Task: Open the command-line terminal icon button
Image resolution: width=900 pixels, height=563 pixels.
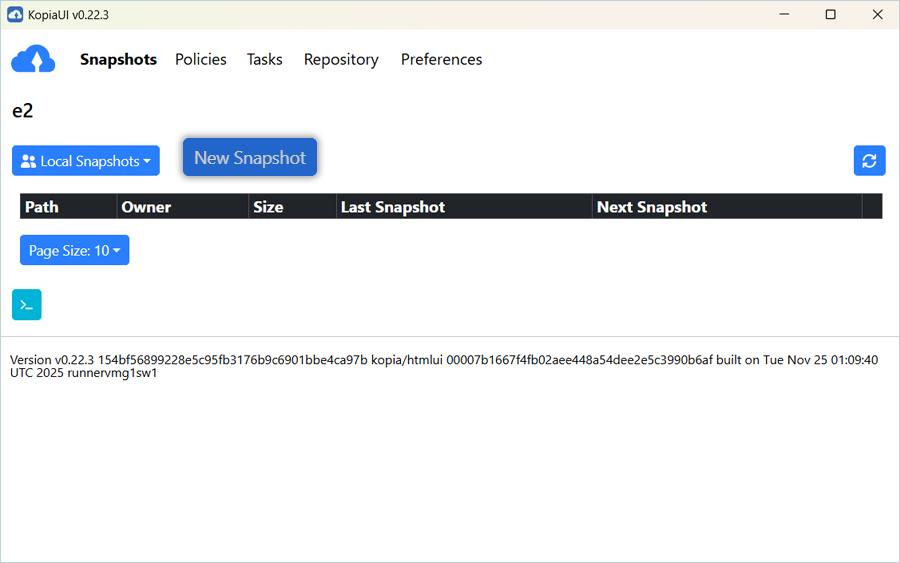Action: [x=27, y=305]
